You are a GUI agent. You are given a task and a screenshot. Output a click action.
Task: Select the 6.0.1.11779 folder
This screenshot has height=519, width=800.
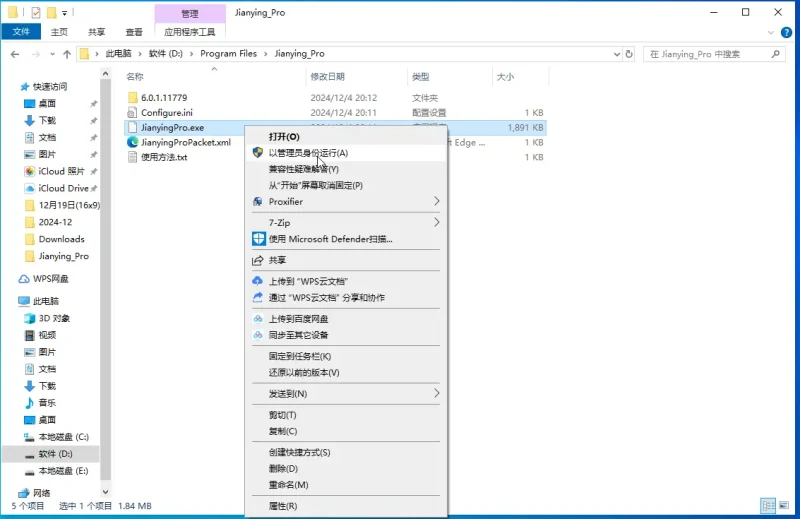(x=164, y=97)
